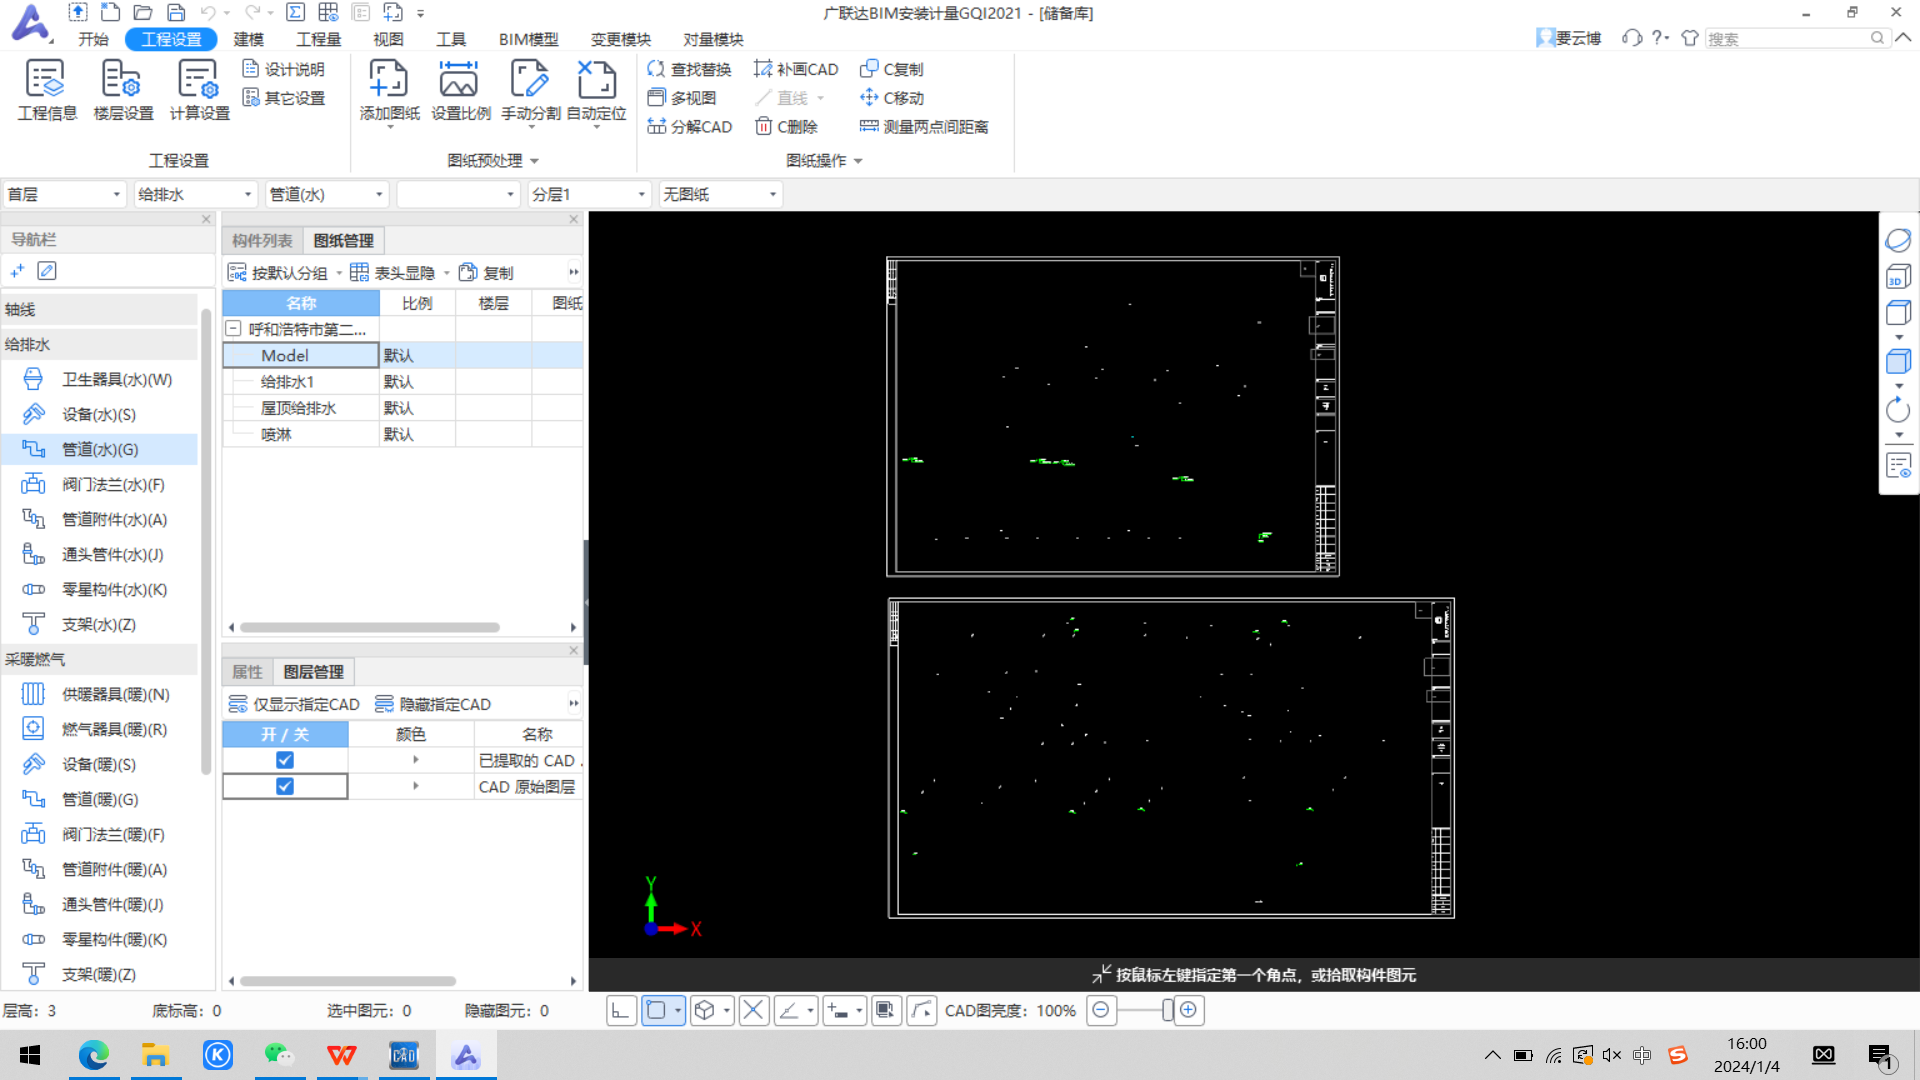The width and height of the screenshot is (1920, 1080).
Task: Click 补画CAD draw tool
Action: [796, 69]
